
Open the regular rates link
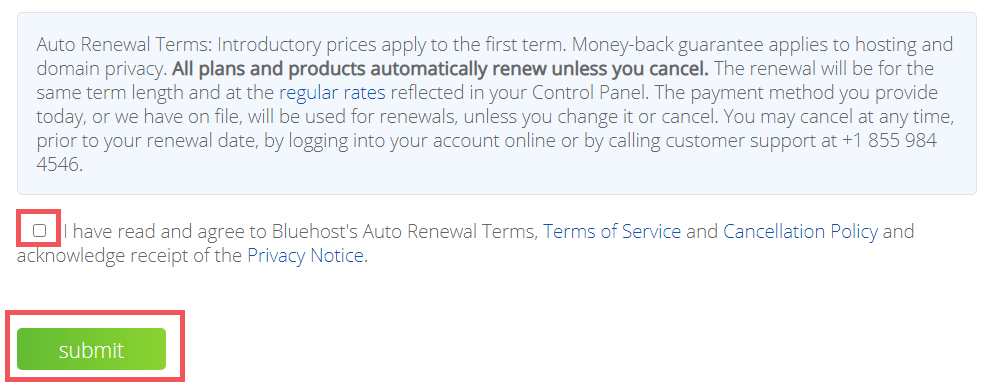[332, 93]
